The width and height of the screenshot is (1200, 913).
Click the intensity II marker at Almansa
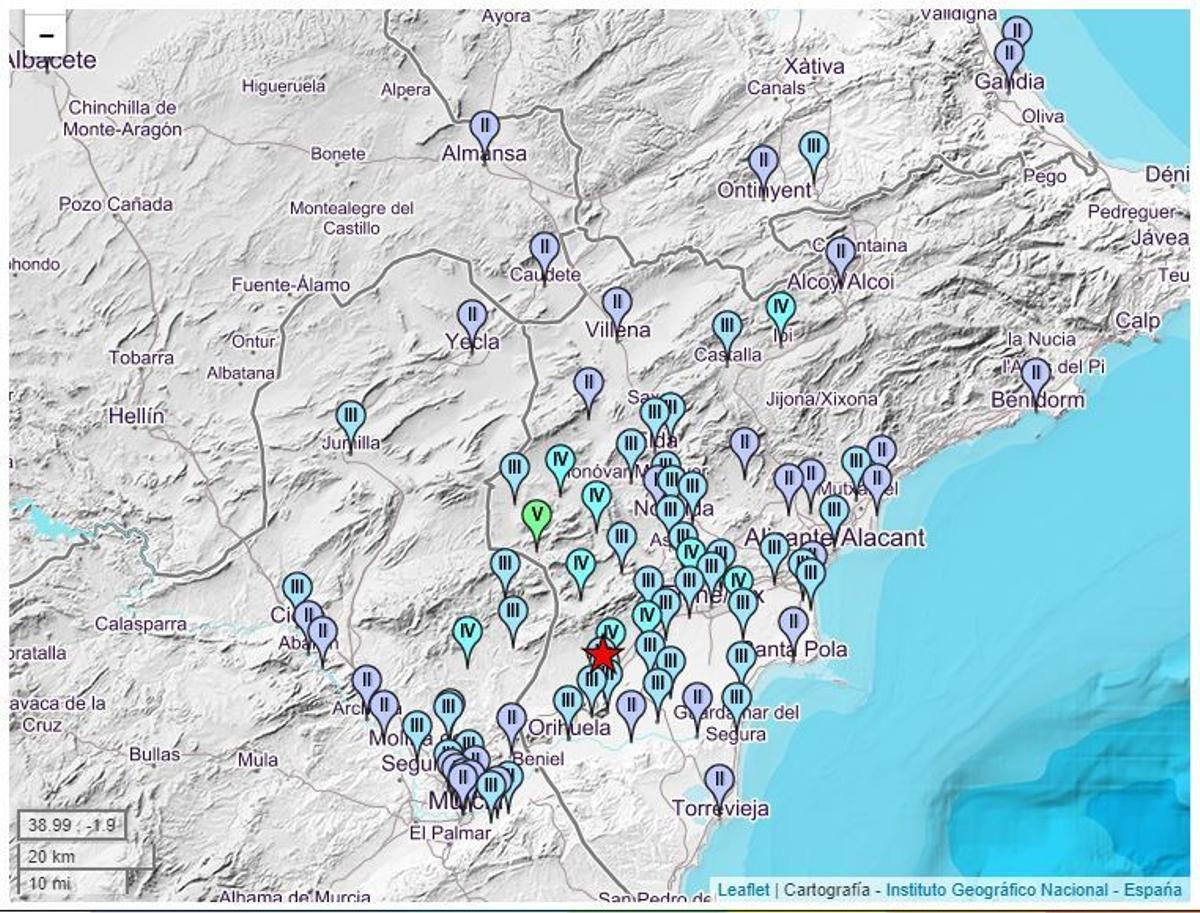(x=484, y=135)
